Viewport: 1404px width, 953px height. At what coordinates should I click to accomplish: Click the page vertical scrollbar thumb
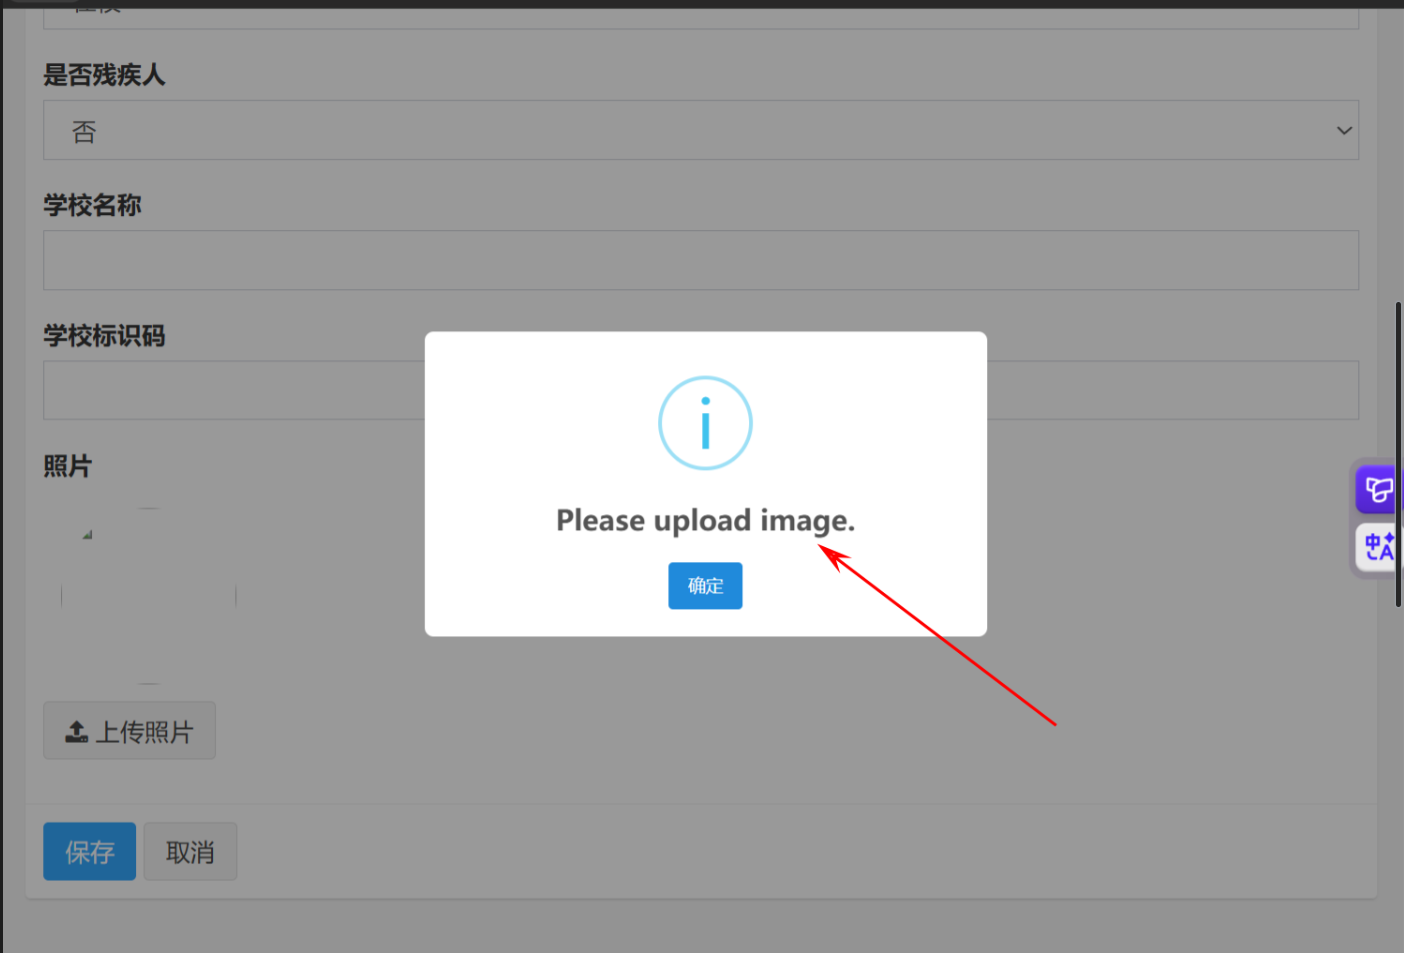coord(1398,454)
